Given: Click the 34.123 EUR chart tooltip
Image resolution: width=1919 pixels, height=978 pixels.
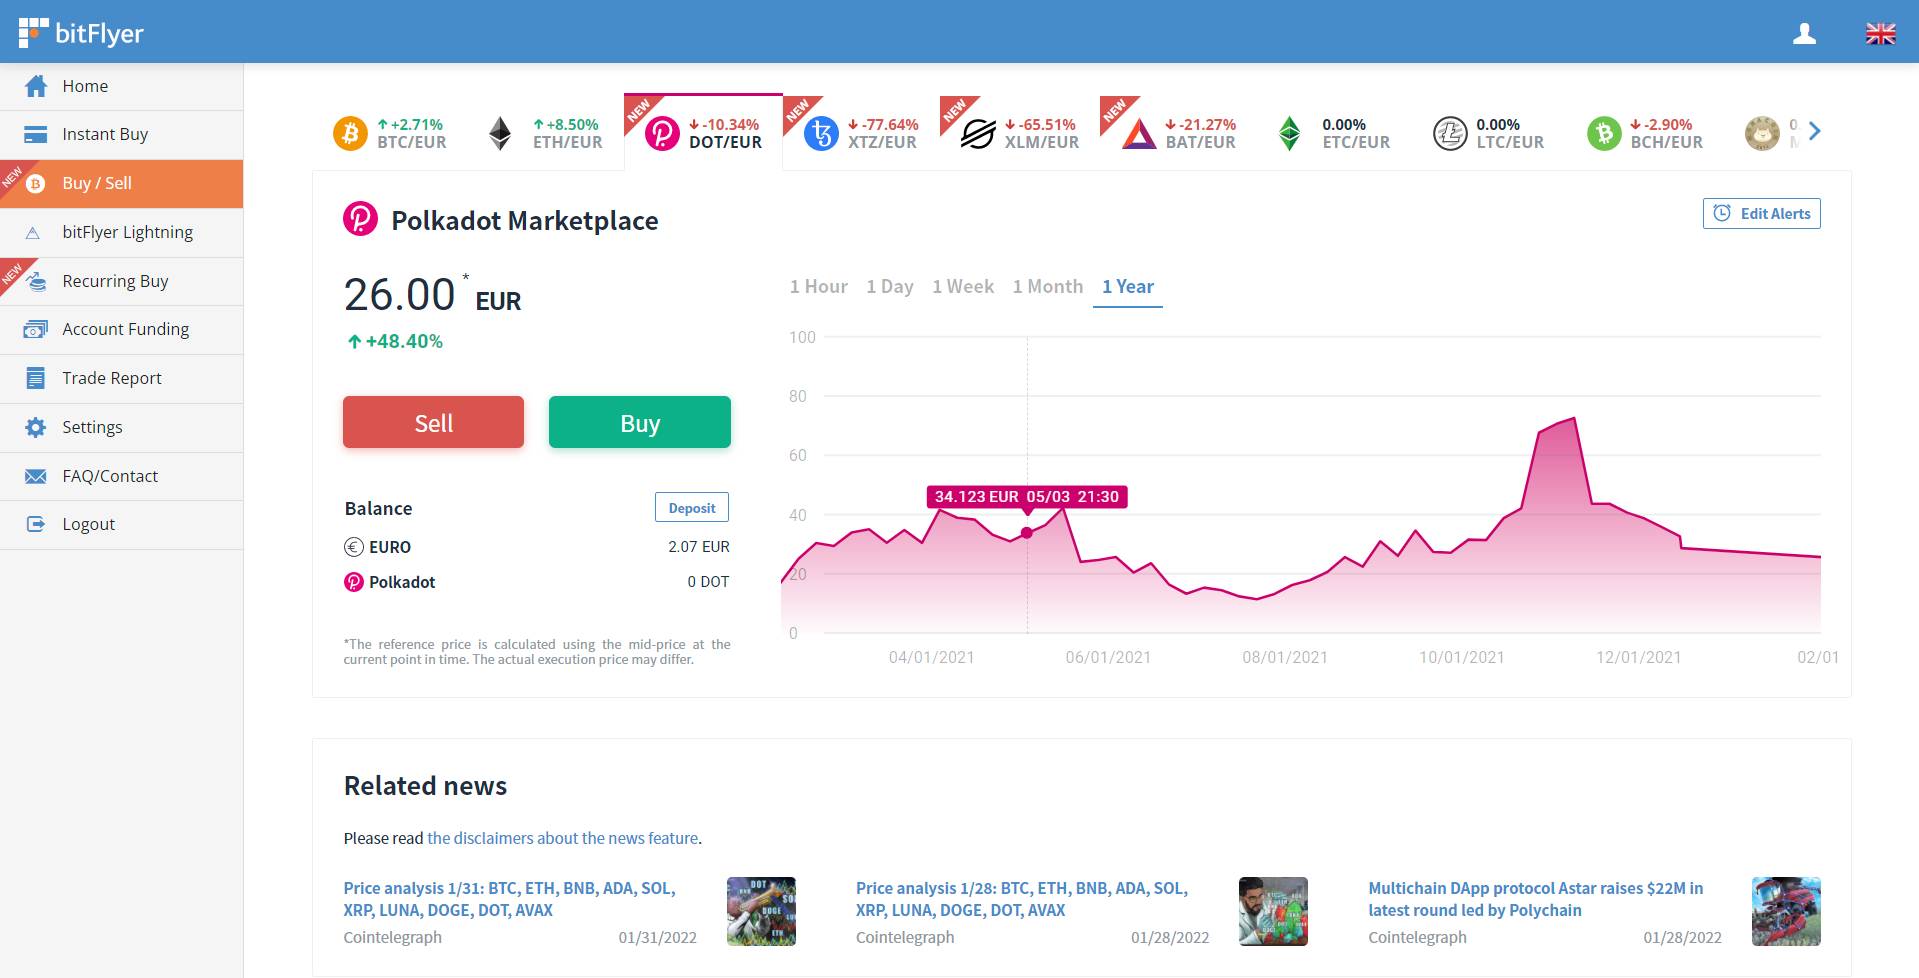Looking at the screenshot, I should coord(1027,497).
